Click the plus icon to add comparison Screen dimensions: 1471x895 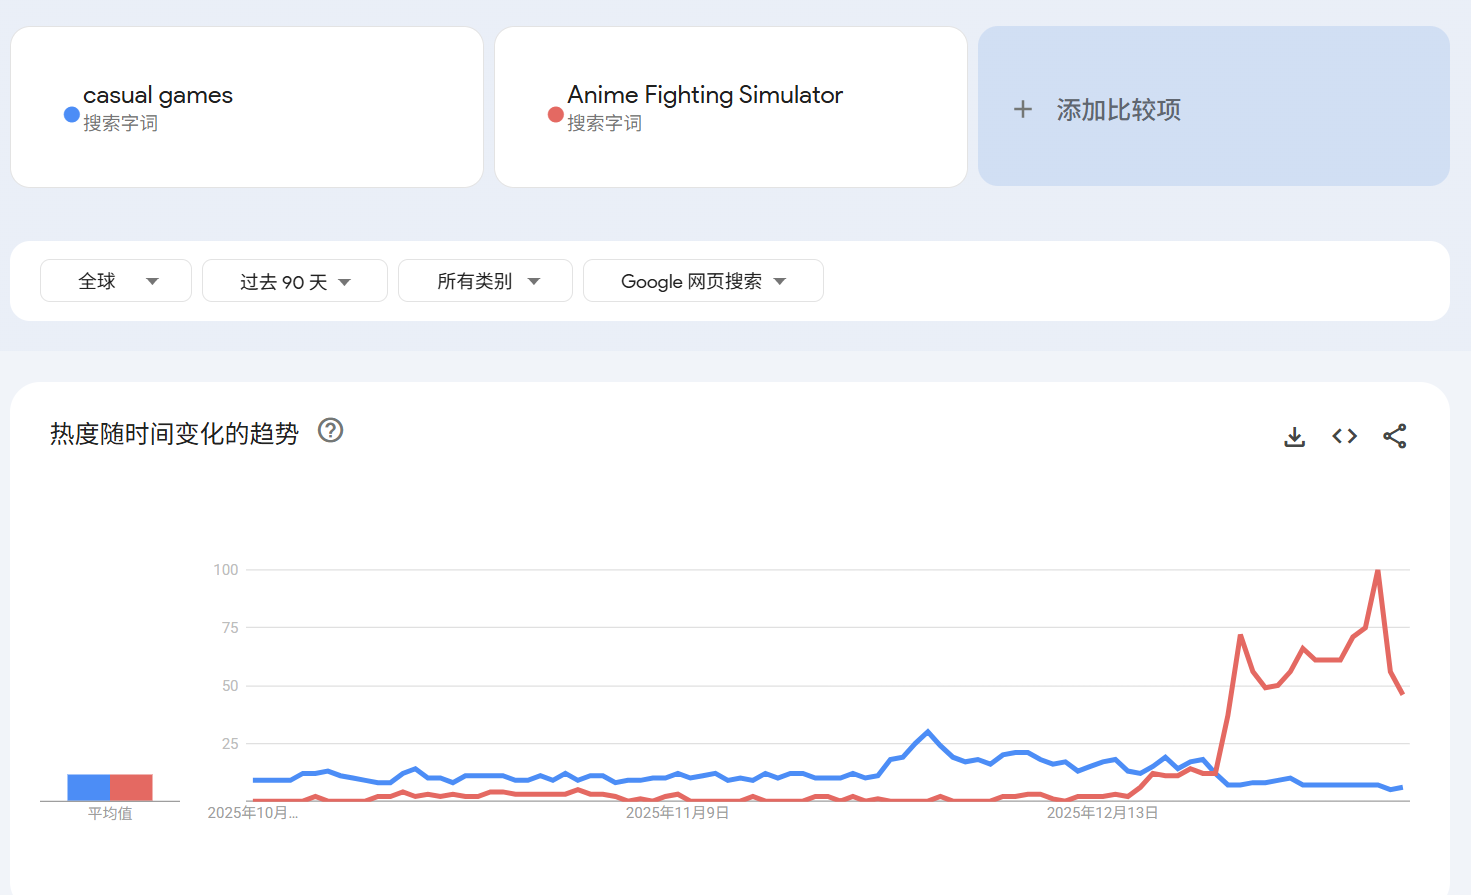point(1023,109)
